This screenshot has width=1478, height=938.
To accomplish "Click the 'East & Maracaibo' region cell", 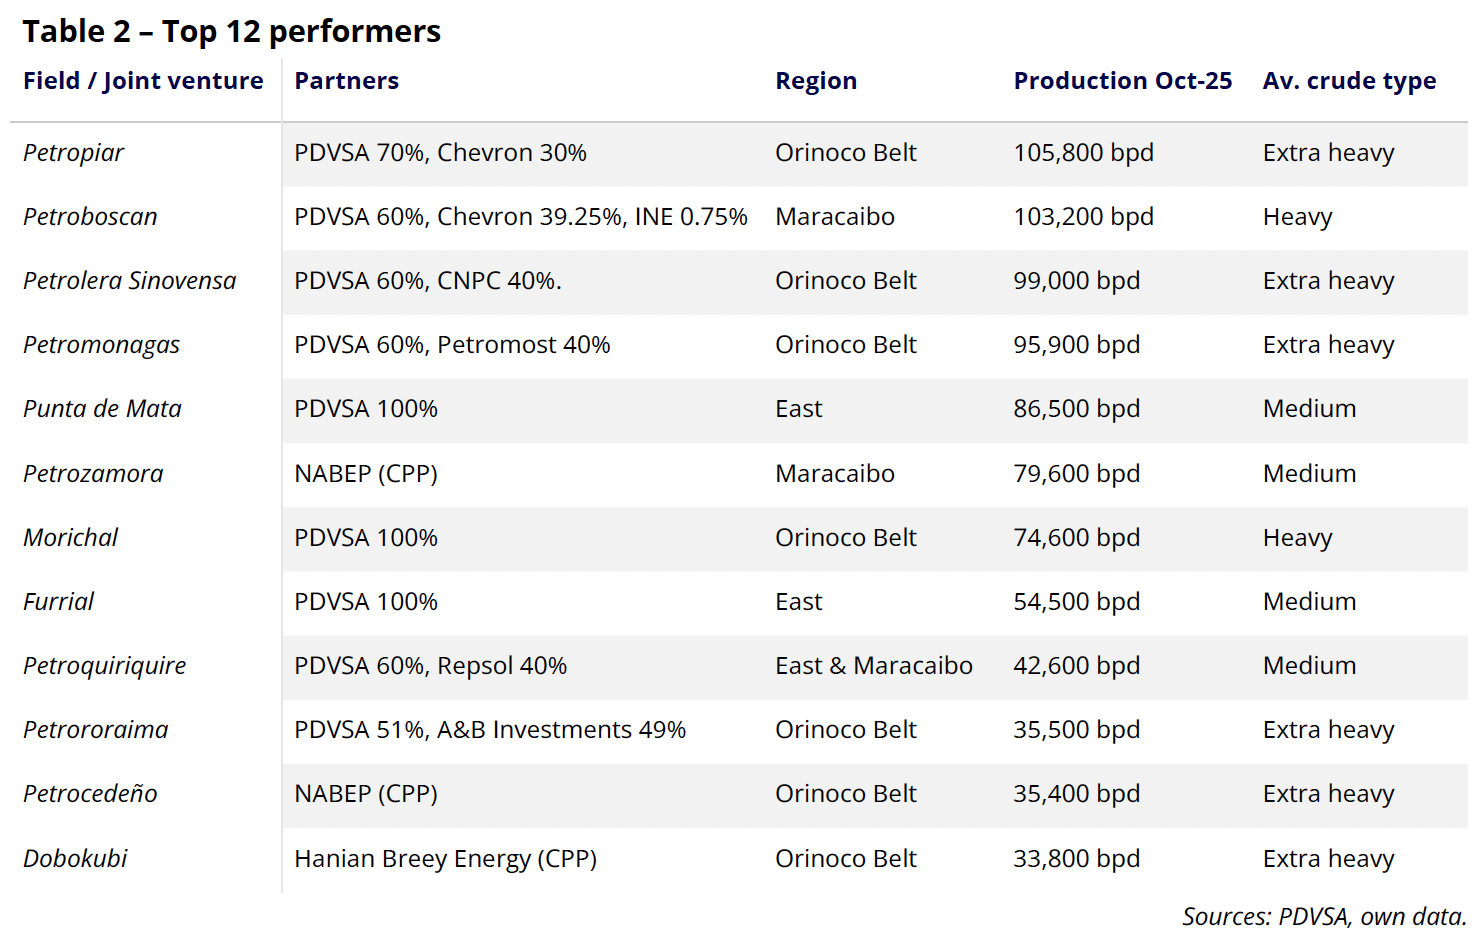I will point(873,666).
